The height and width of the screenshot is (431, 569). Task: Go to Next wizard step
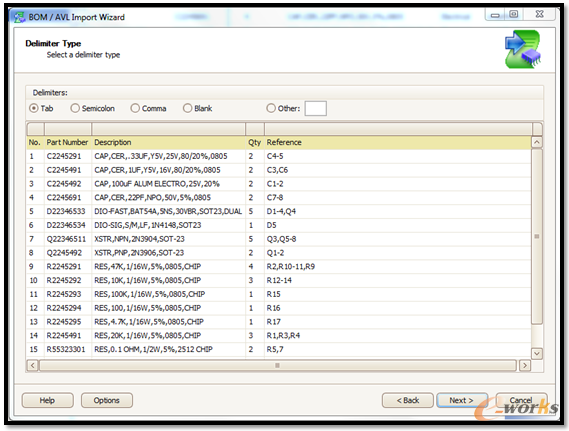click(462, 400)
